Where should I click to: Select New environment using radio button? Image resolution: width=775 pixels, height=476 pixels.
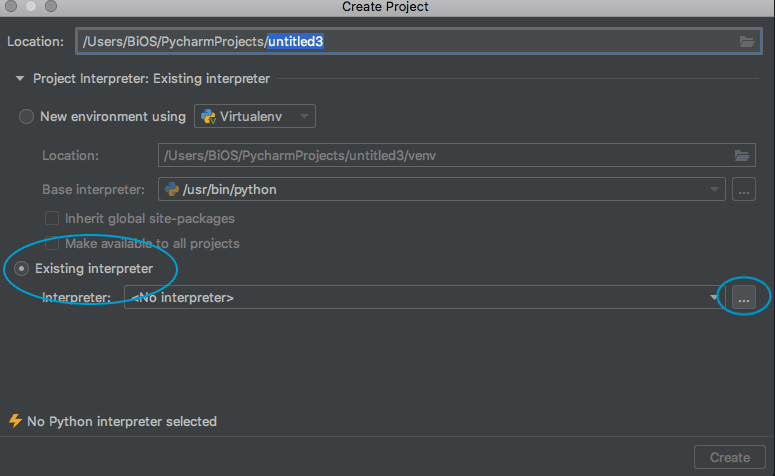coord(26,117)
